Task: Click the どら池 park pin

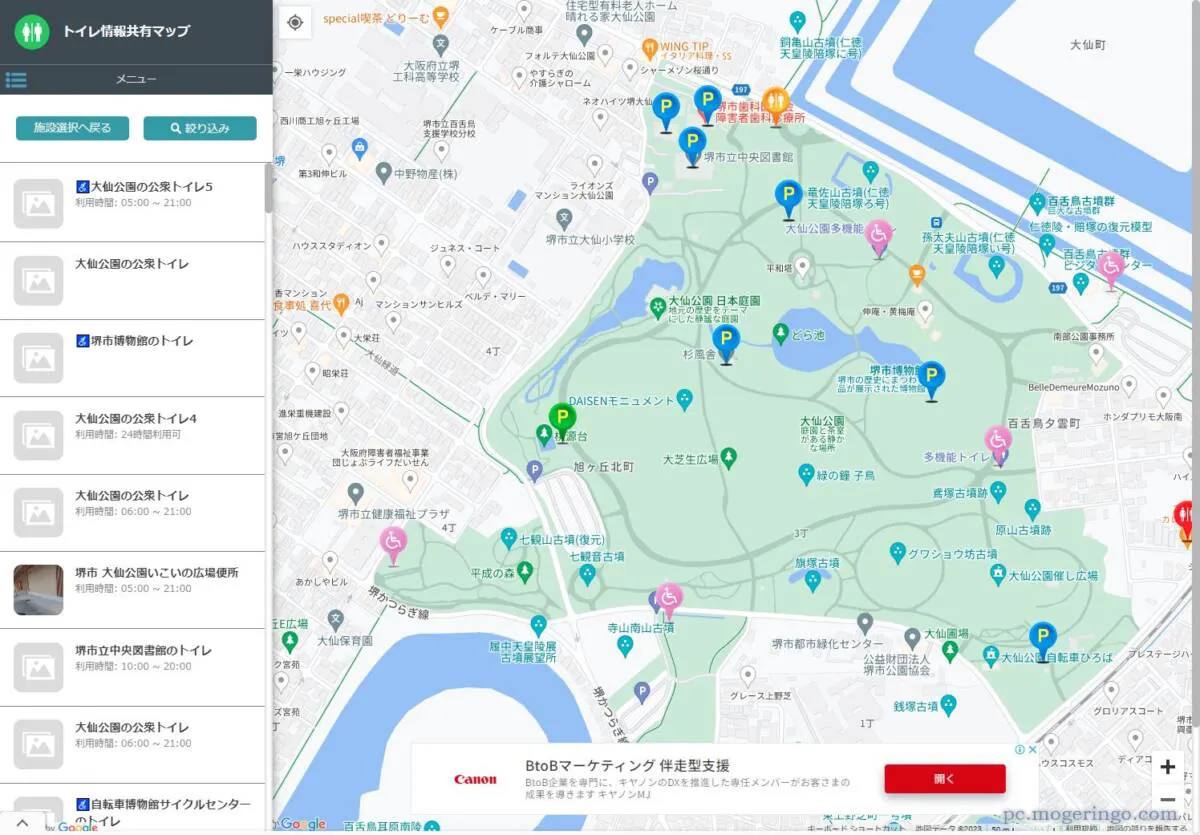Action: [x=780, y=332]
